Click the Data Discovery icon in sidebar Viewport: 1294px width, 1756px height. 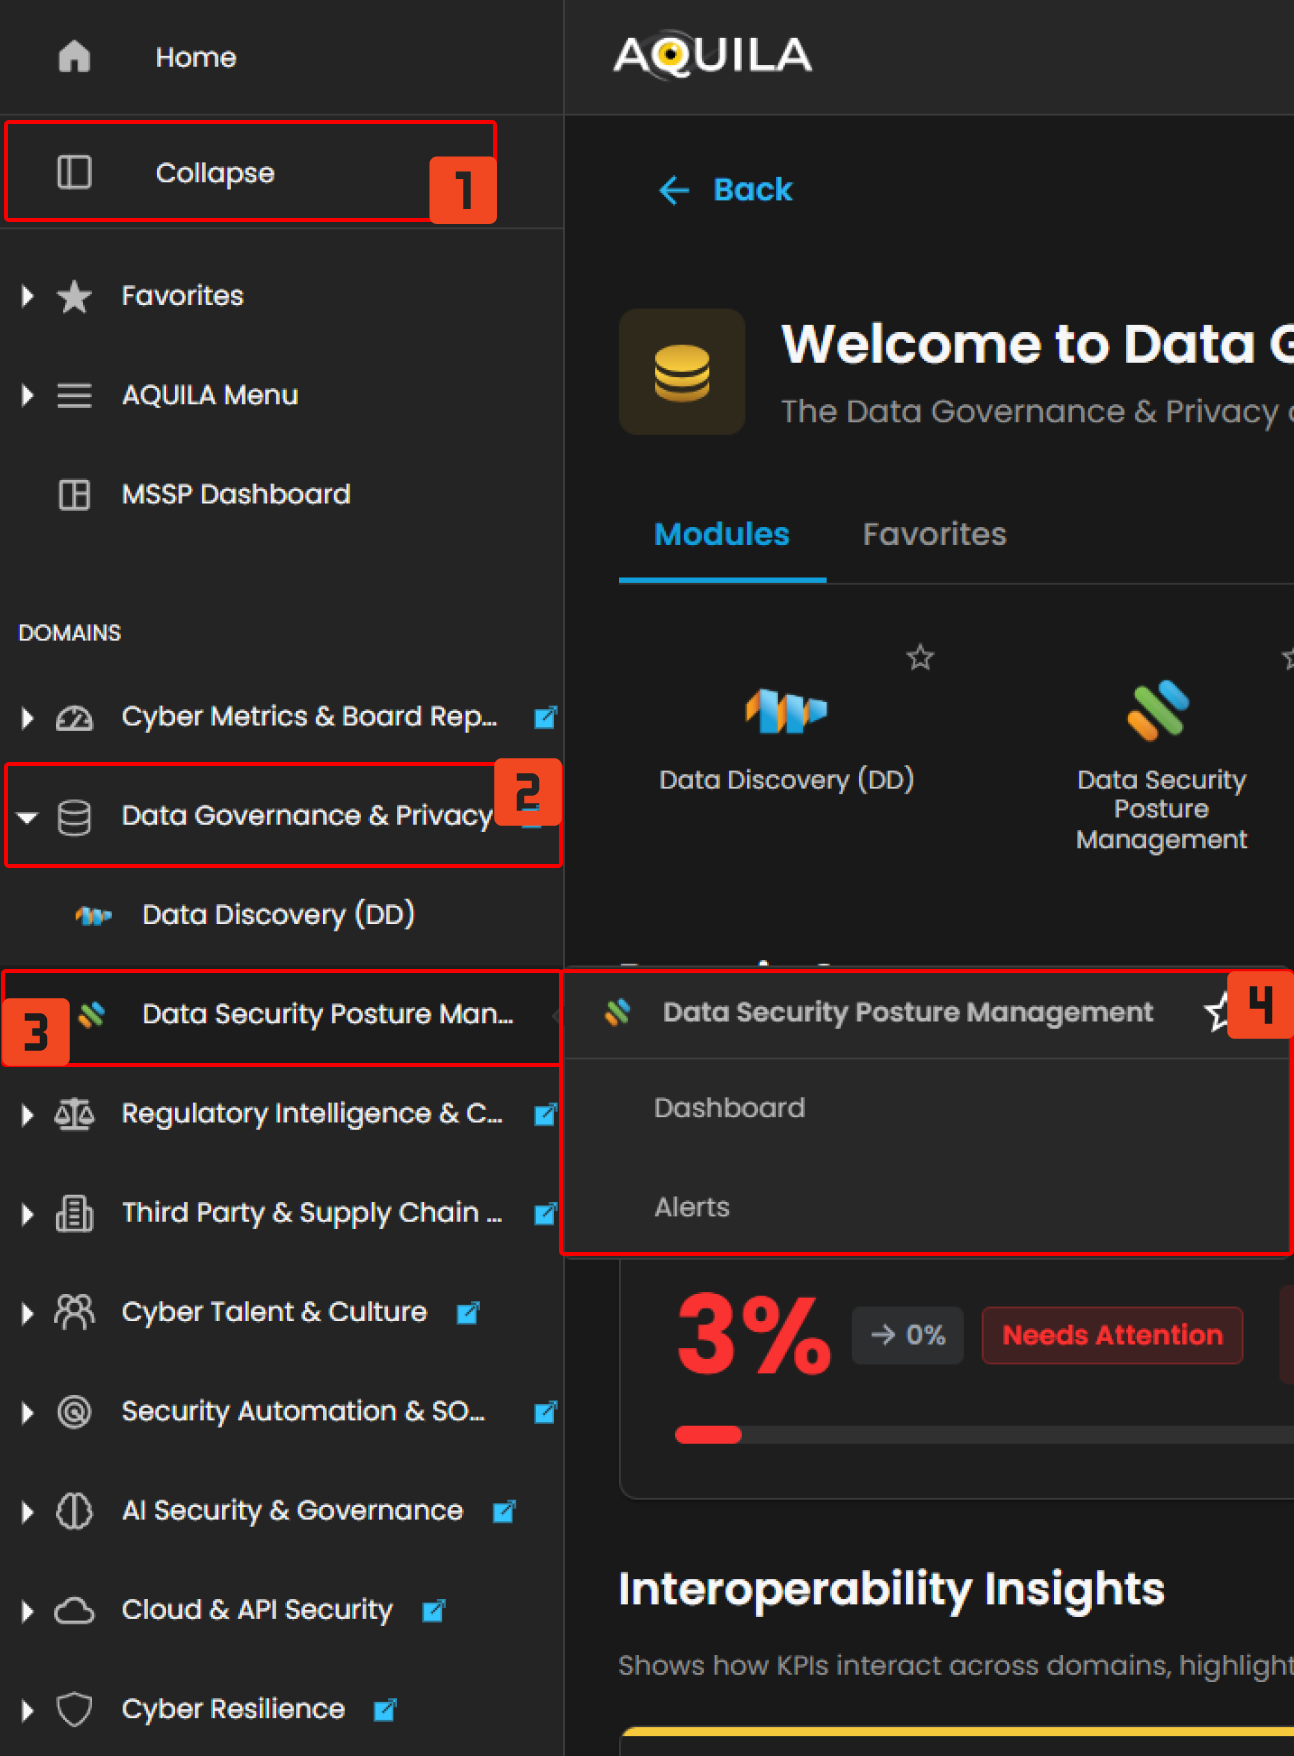(94, 915)
